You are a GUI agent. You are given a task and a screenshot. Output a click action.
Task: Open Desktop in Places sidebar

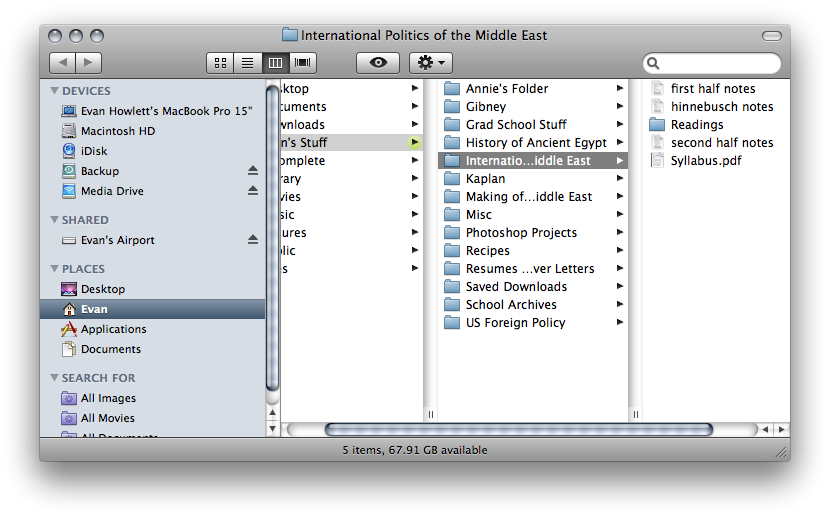[152, 289]
